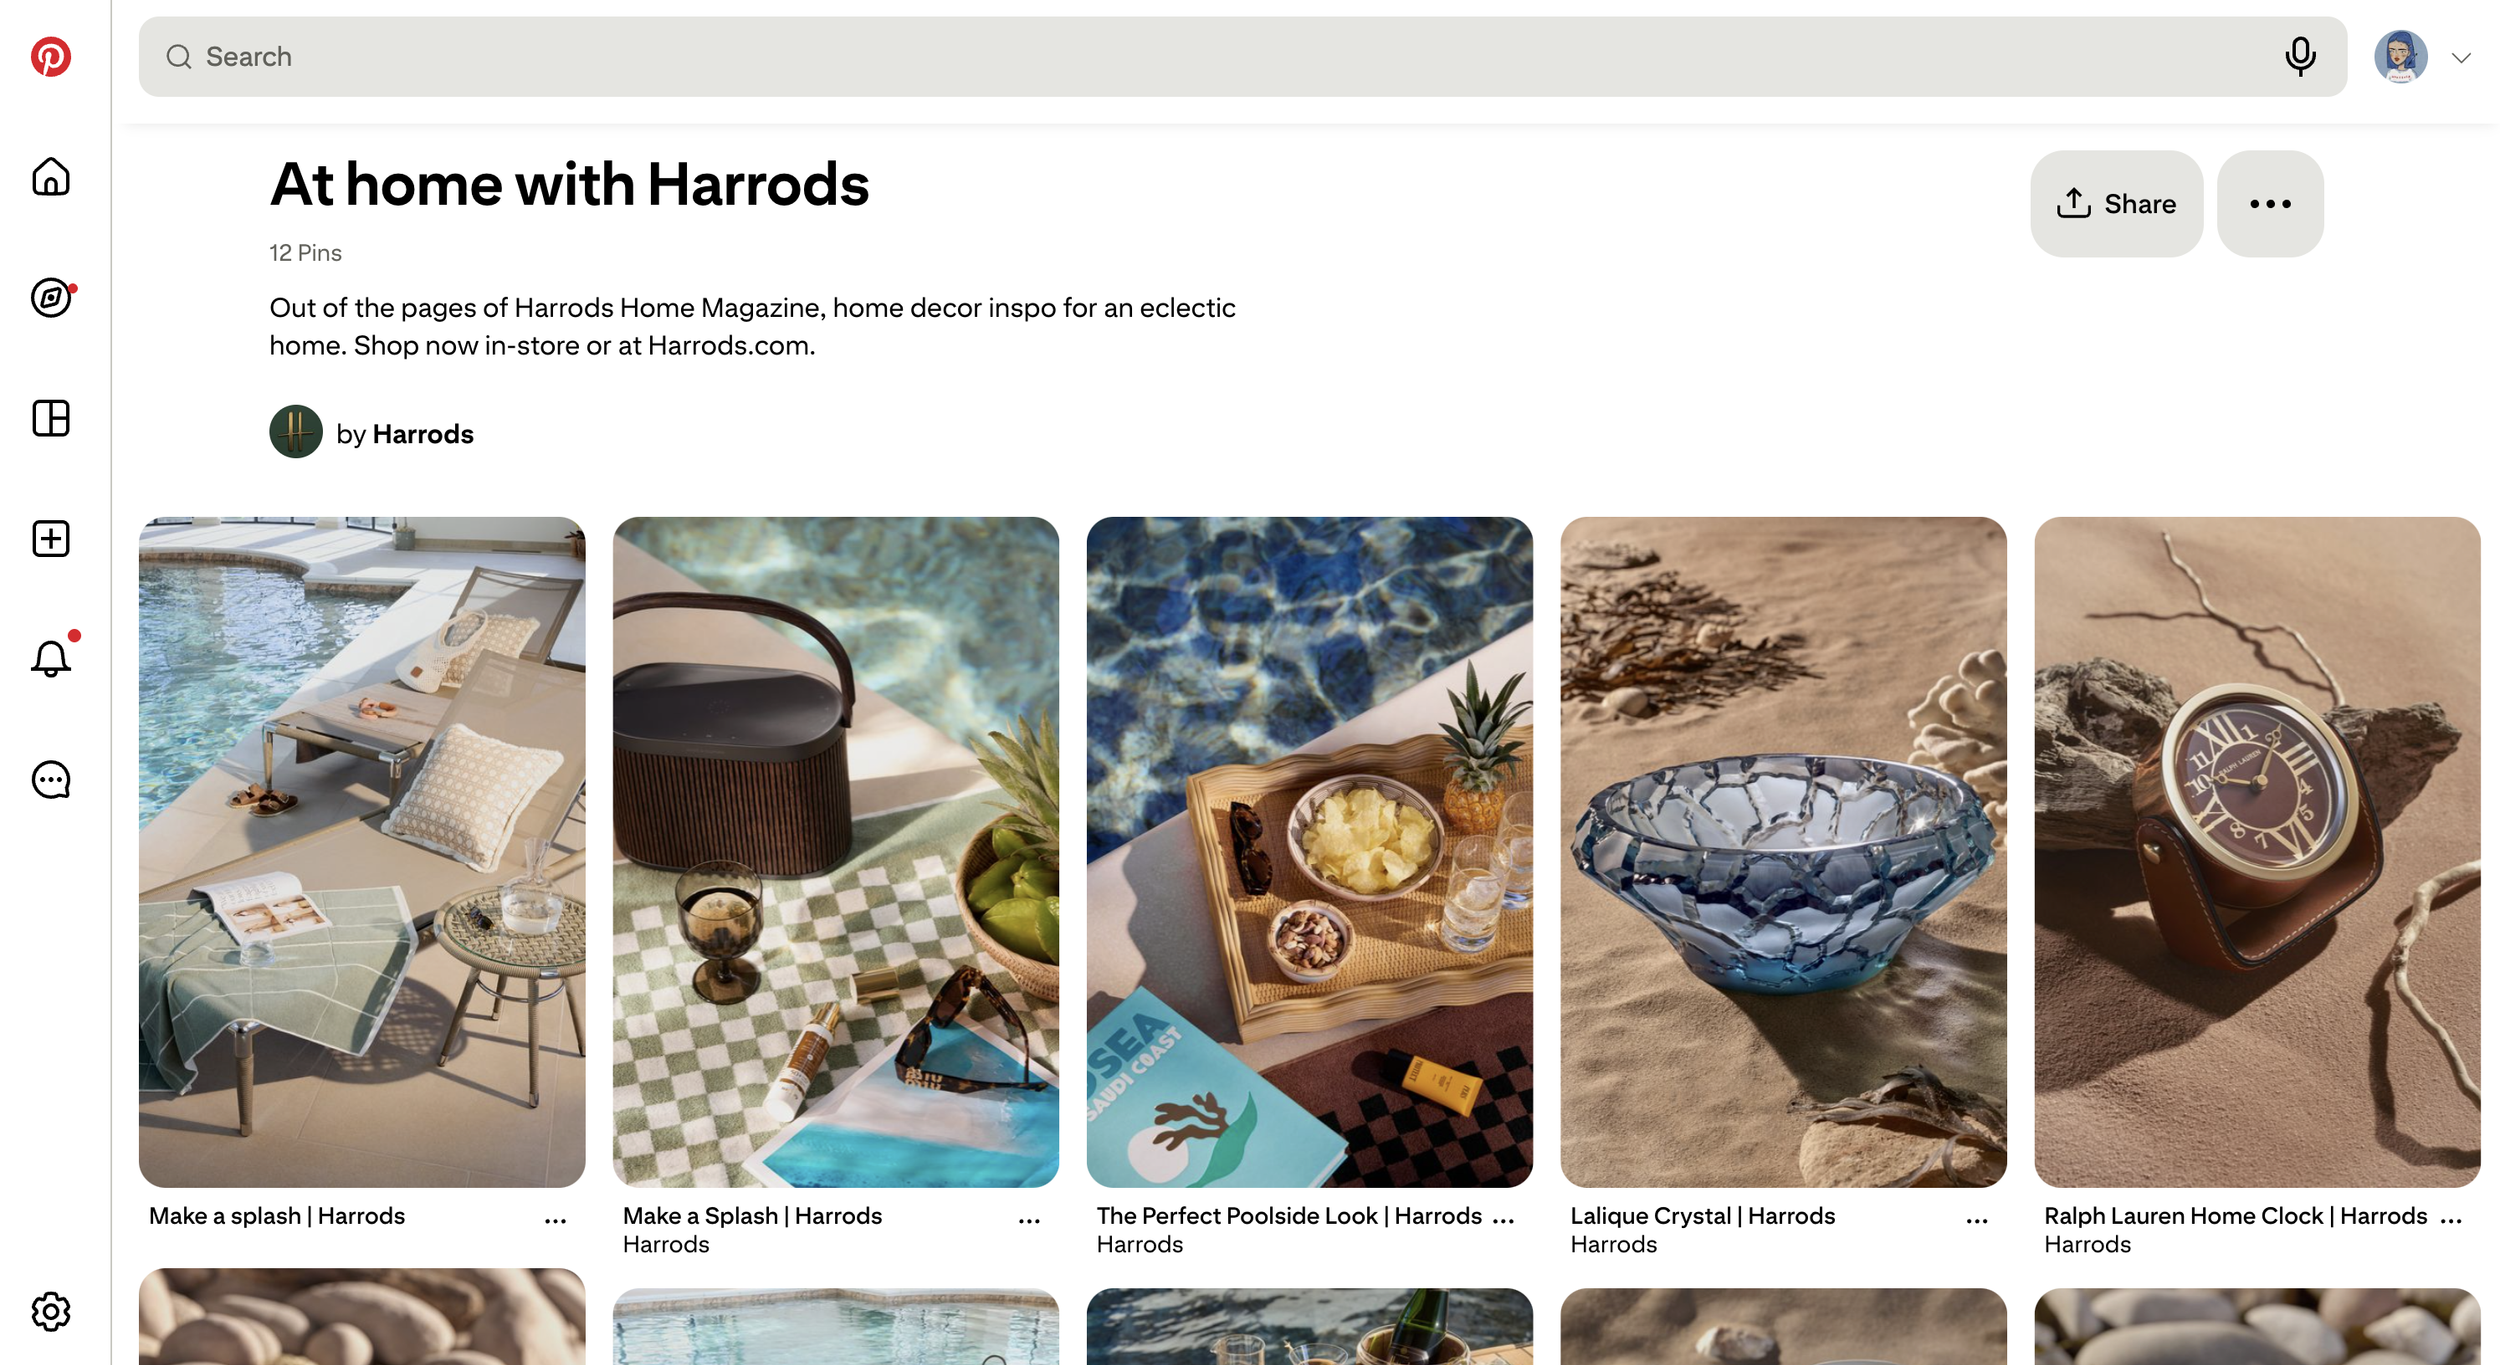
Task: Open more options for Ralph Lauren Clock pin
Action: pyautogui.click(x=2450, y=1220)
